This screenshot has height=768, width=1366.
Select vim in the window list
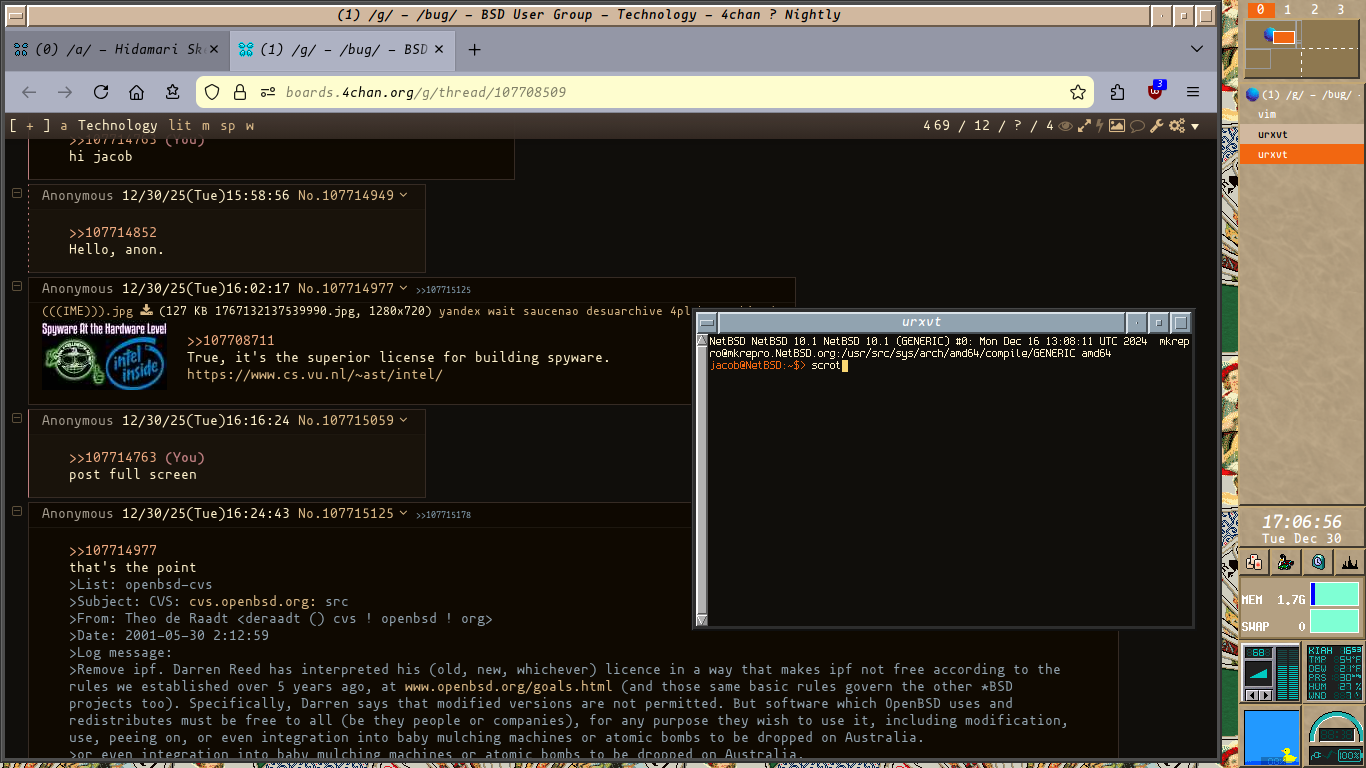coord(1302,114)
